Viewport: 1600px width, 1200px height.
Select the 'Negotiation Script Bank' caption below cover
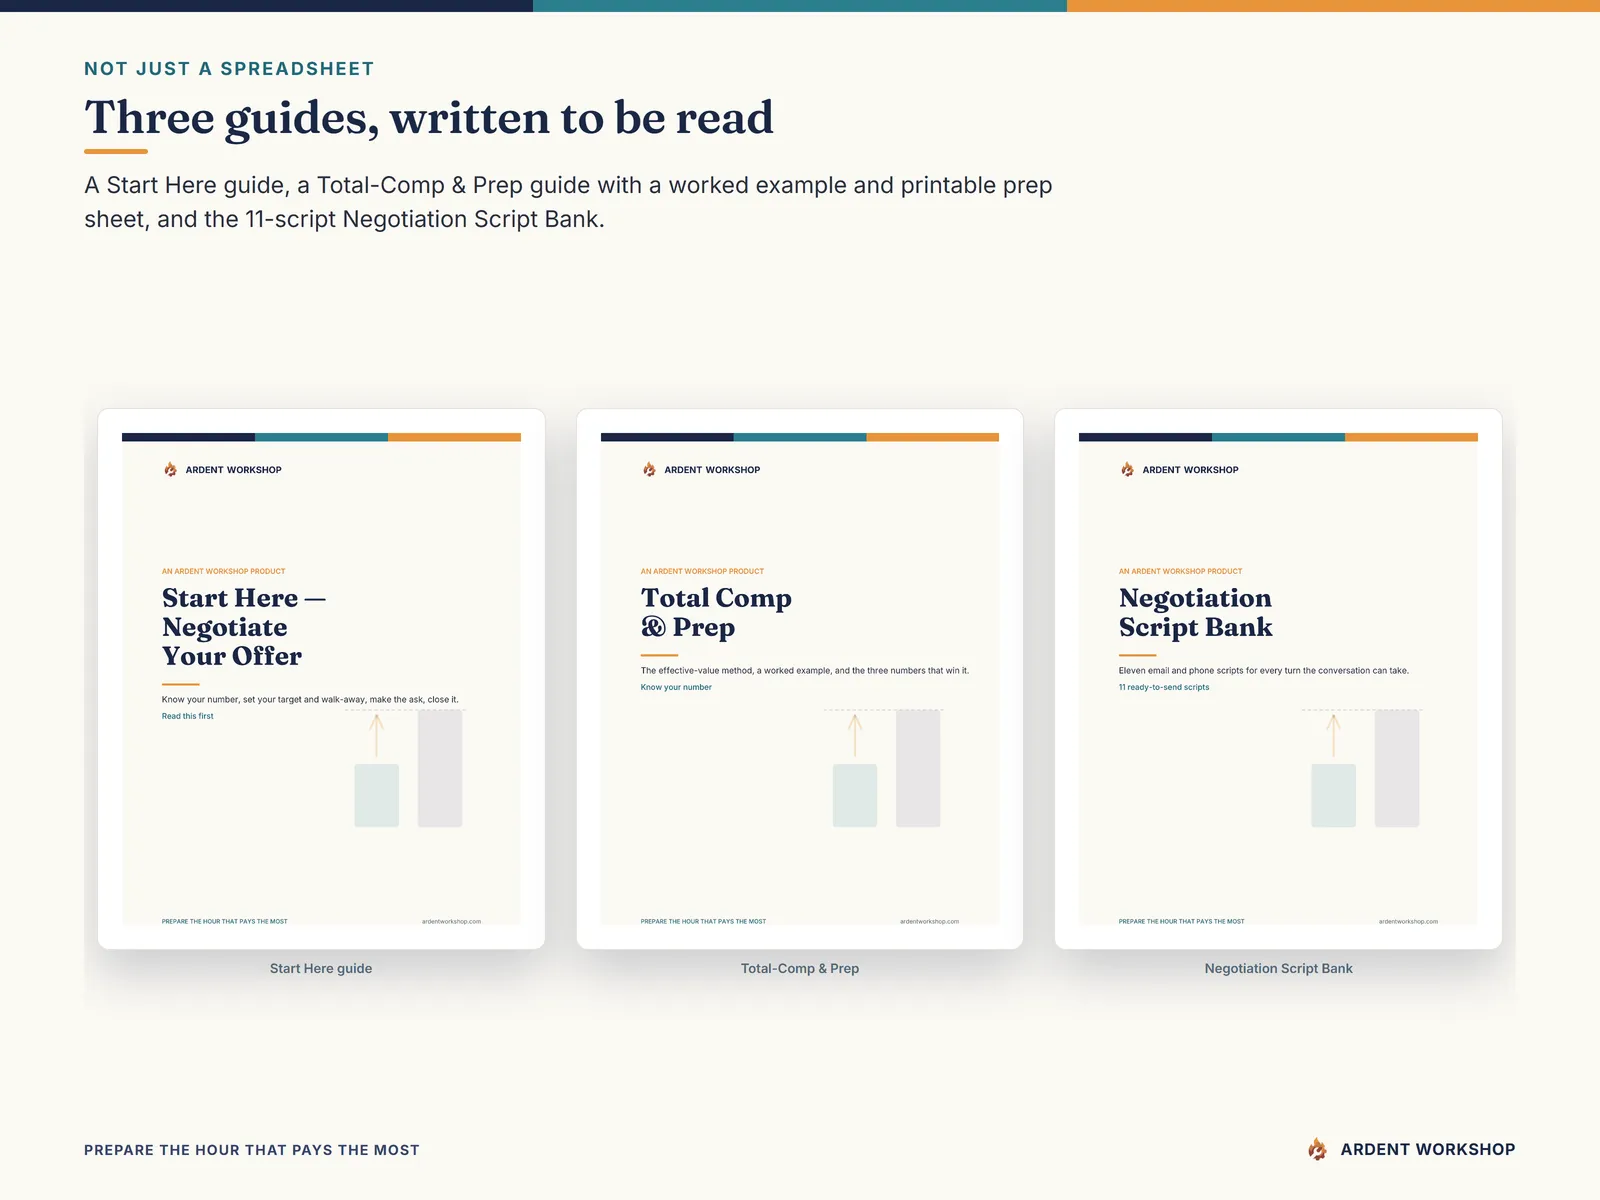1278,968
